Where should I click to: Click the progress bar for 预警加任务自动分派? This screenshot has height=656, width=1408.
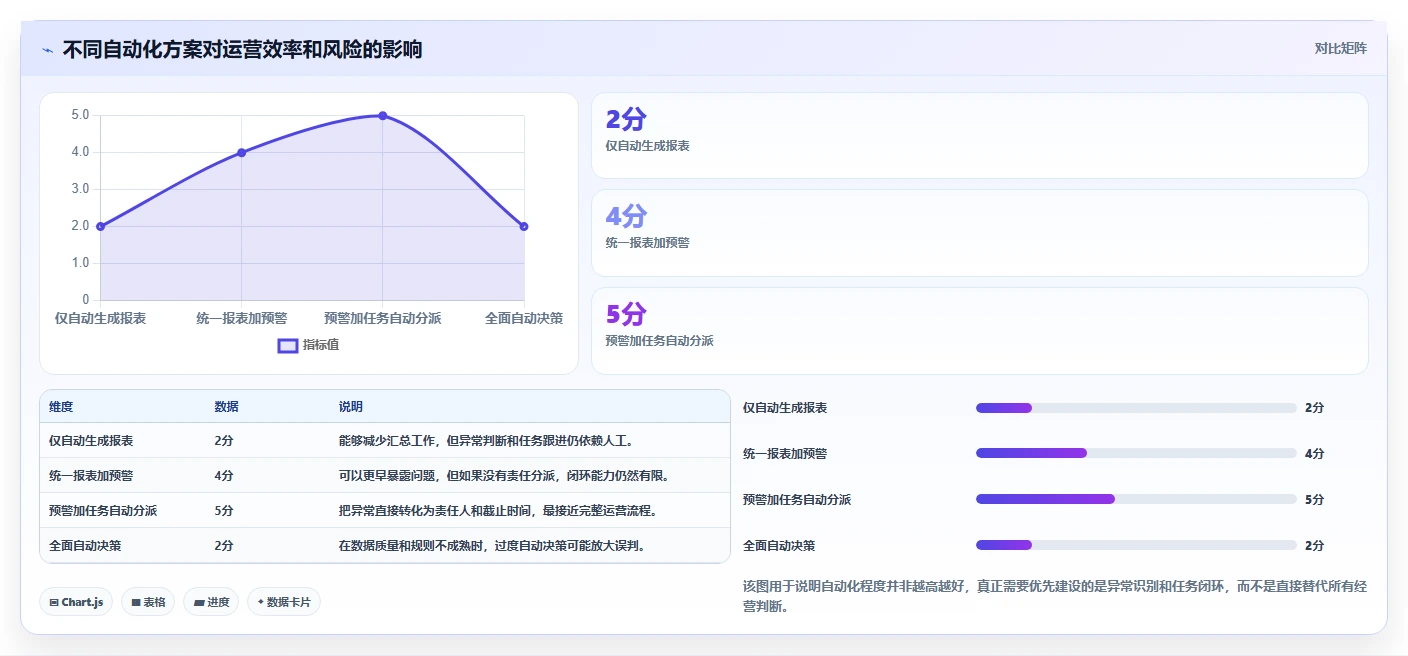point(1136,499)
